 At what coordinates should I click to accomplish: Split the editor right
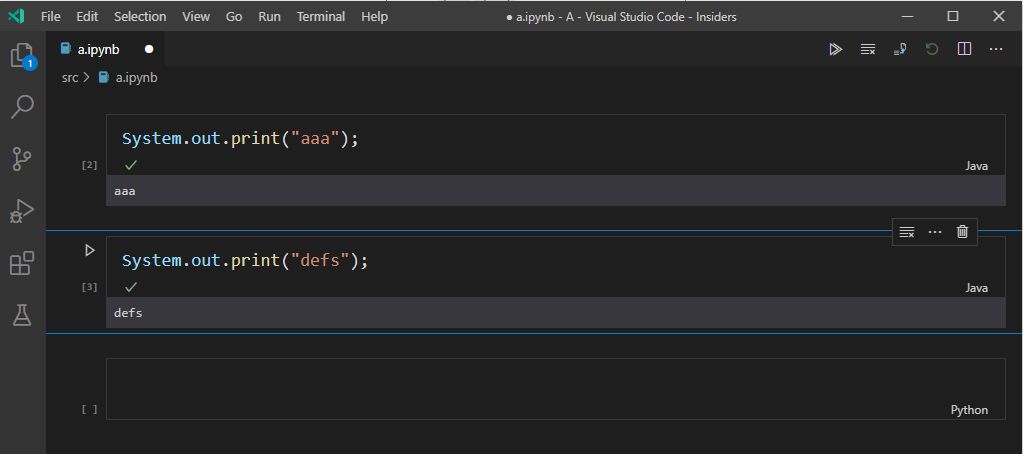(x=964, y=50)
